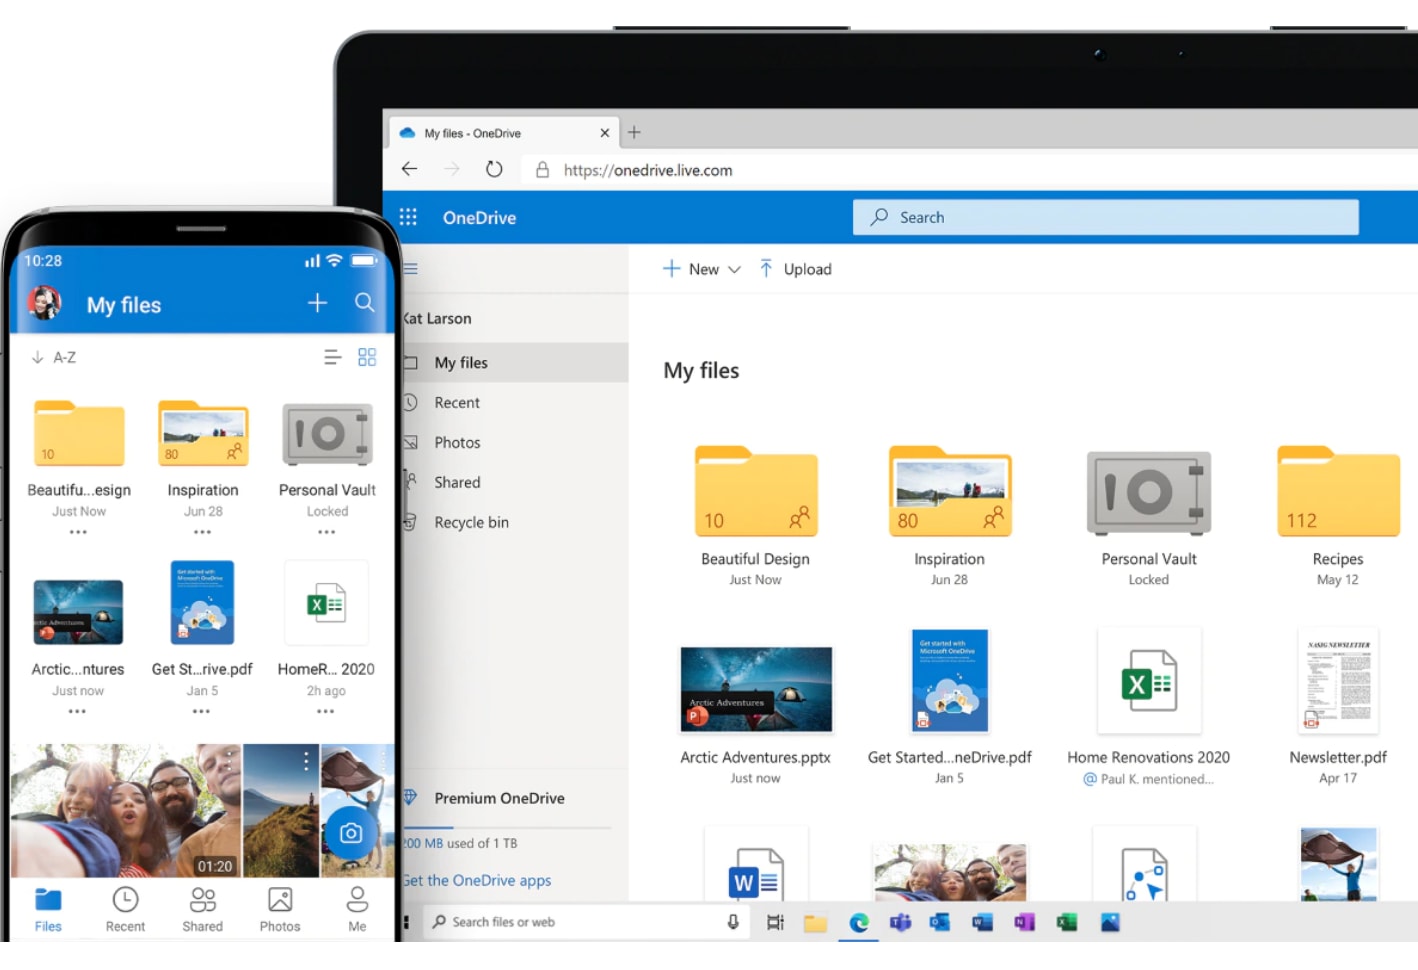Screen dimensions: 1418x970
Task: Open the A-Z sort option on phone
Action: (x=54, y=357)
